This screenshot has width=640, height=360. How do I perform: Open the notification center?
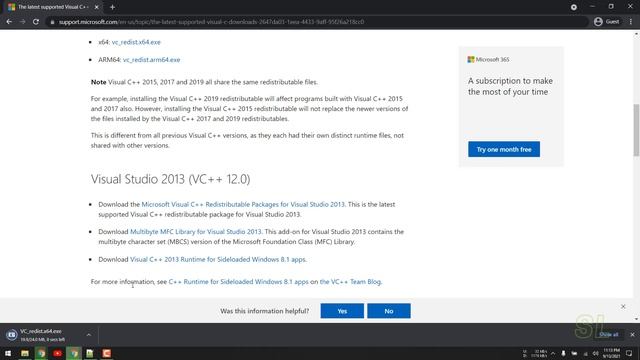[629, 353]
